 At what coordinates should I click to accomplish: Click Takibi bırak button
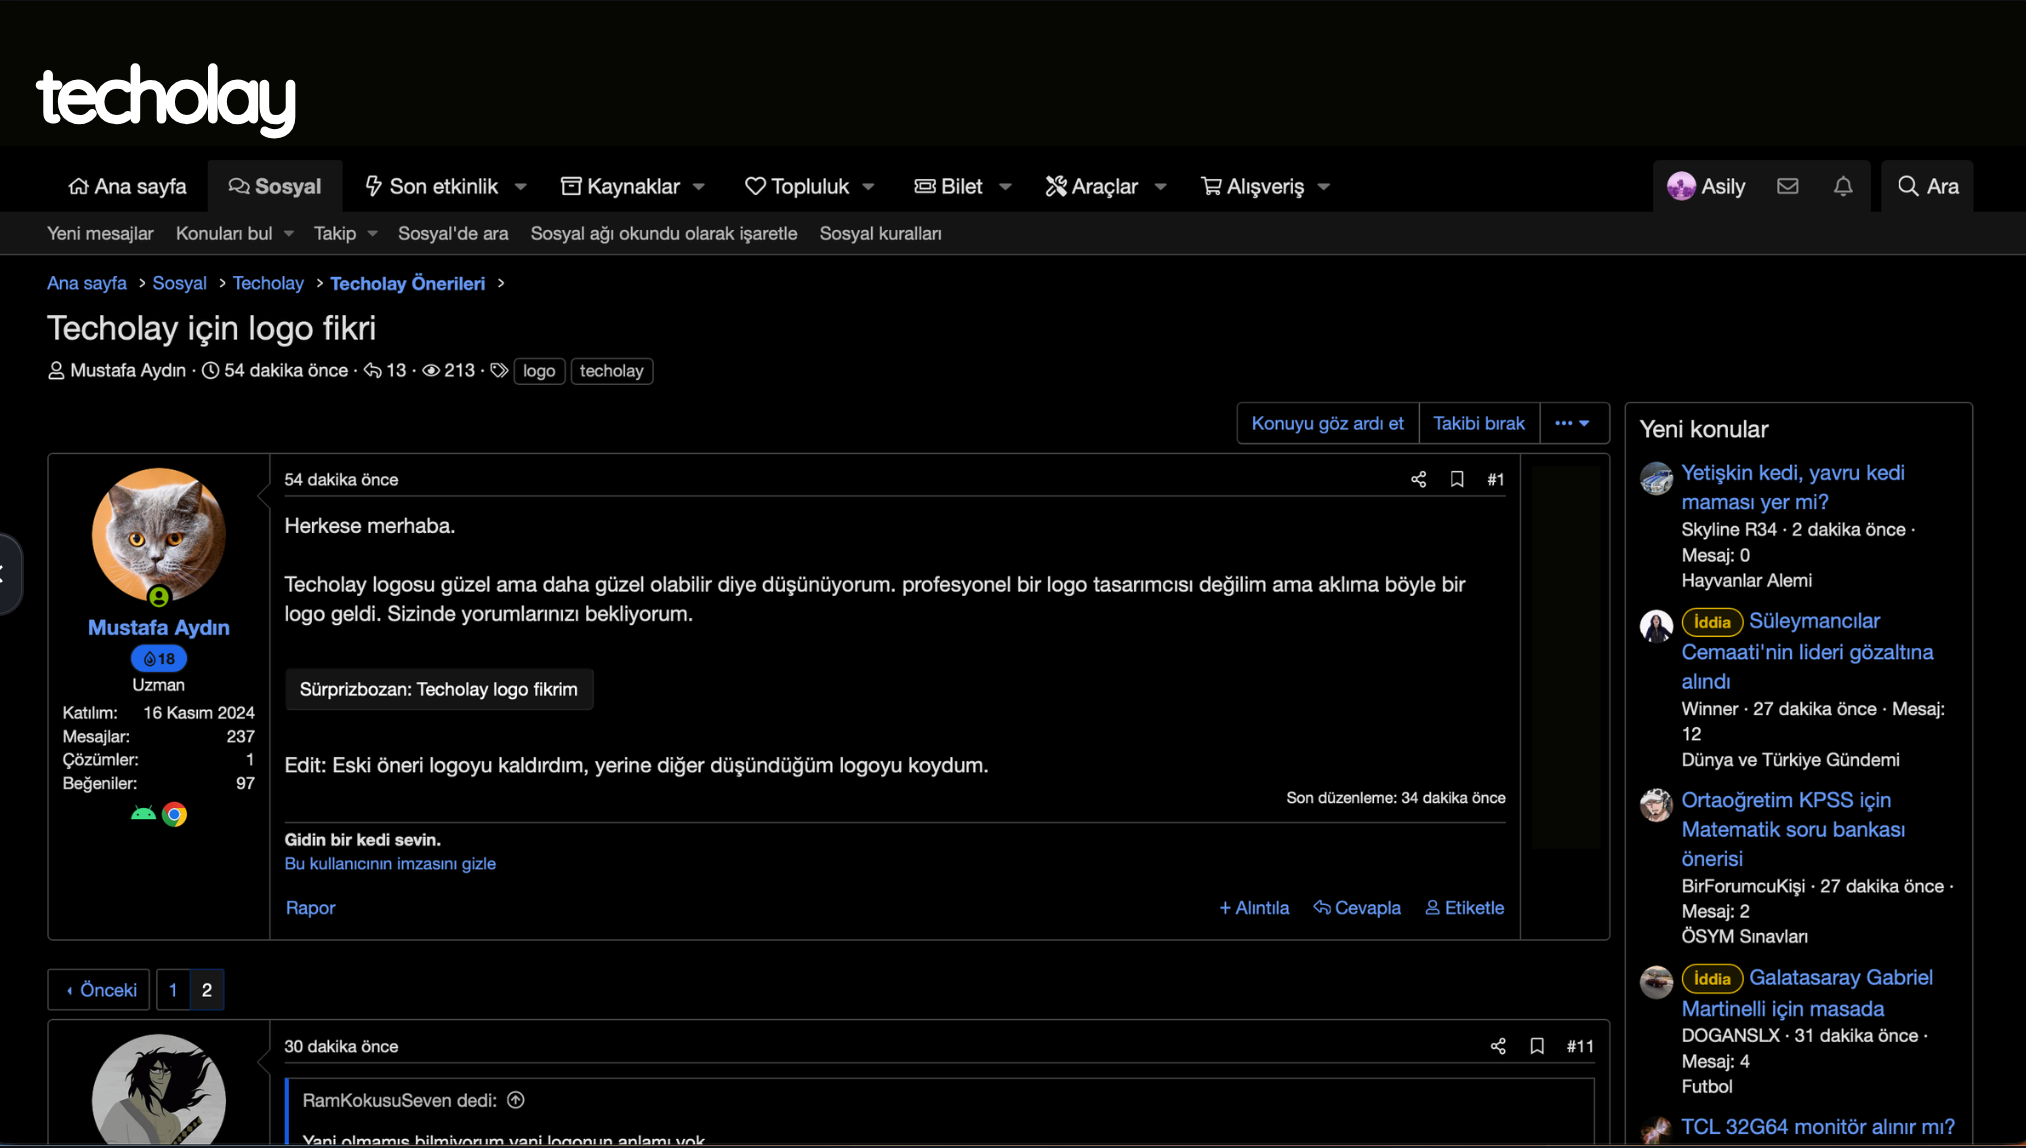click(1479, 423)
